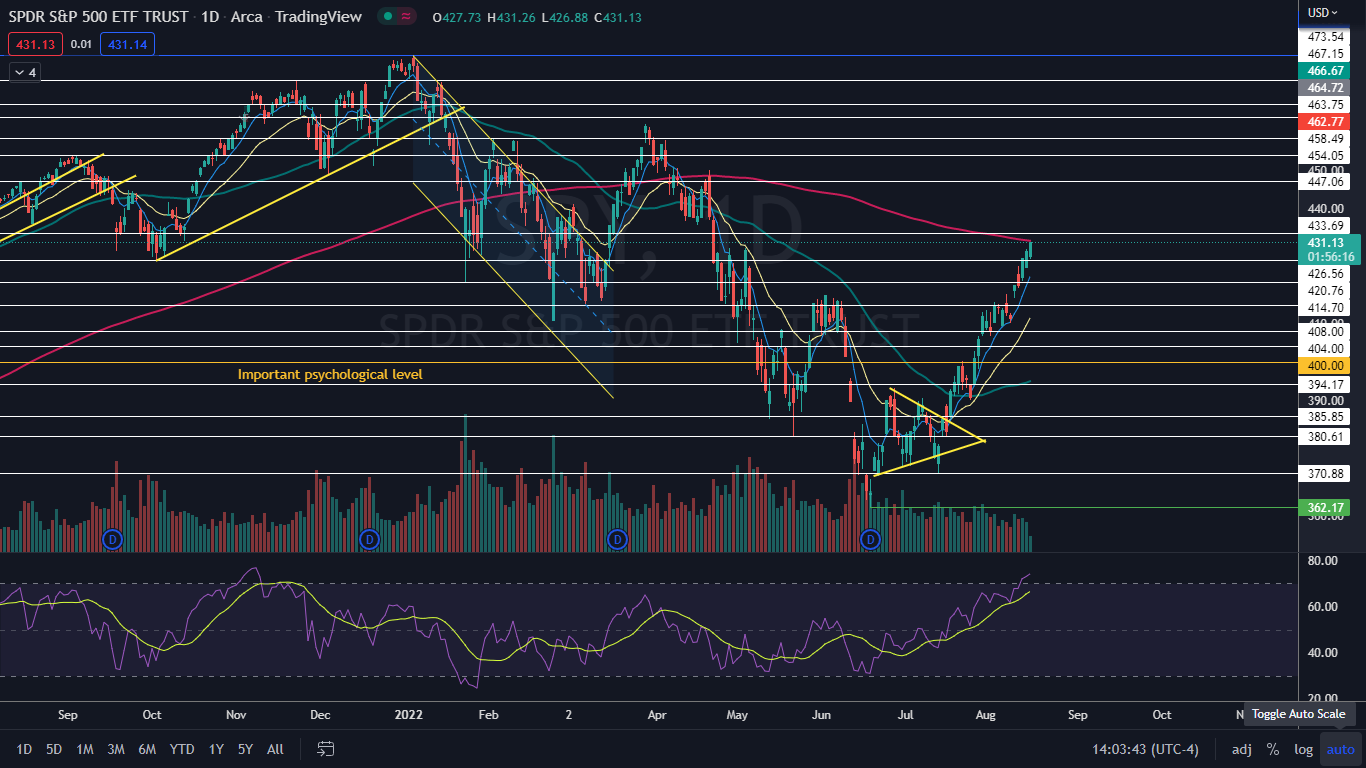
Task: Select the 6M date range
Action: point(147,749)
